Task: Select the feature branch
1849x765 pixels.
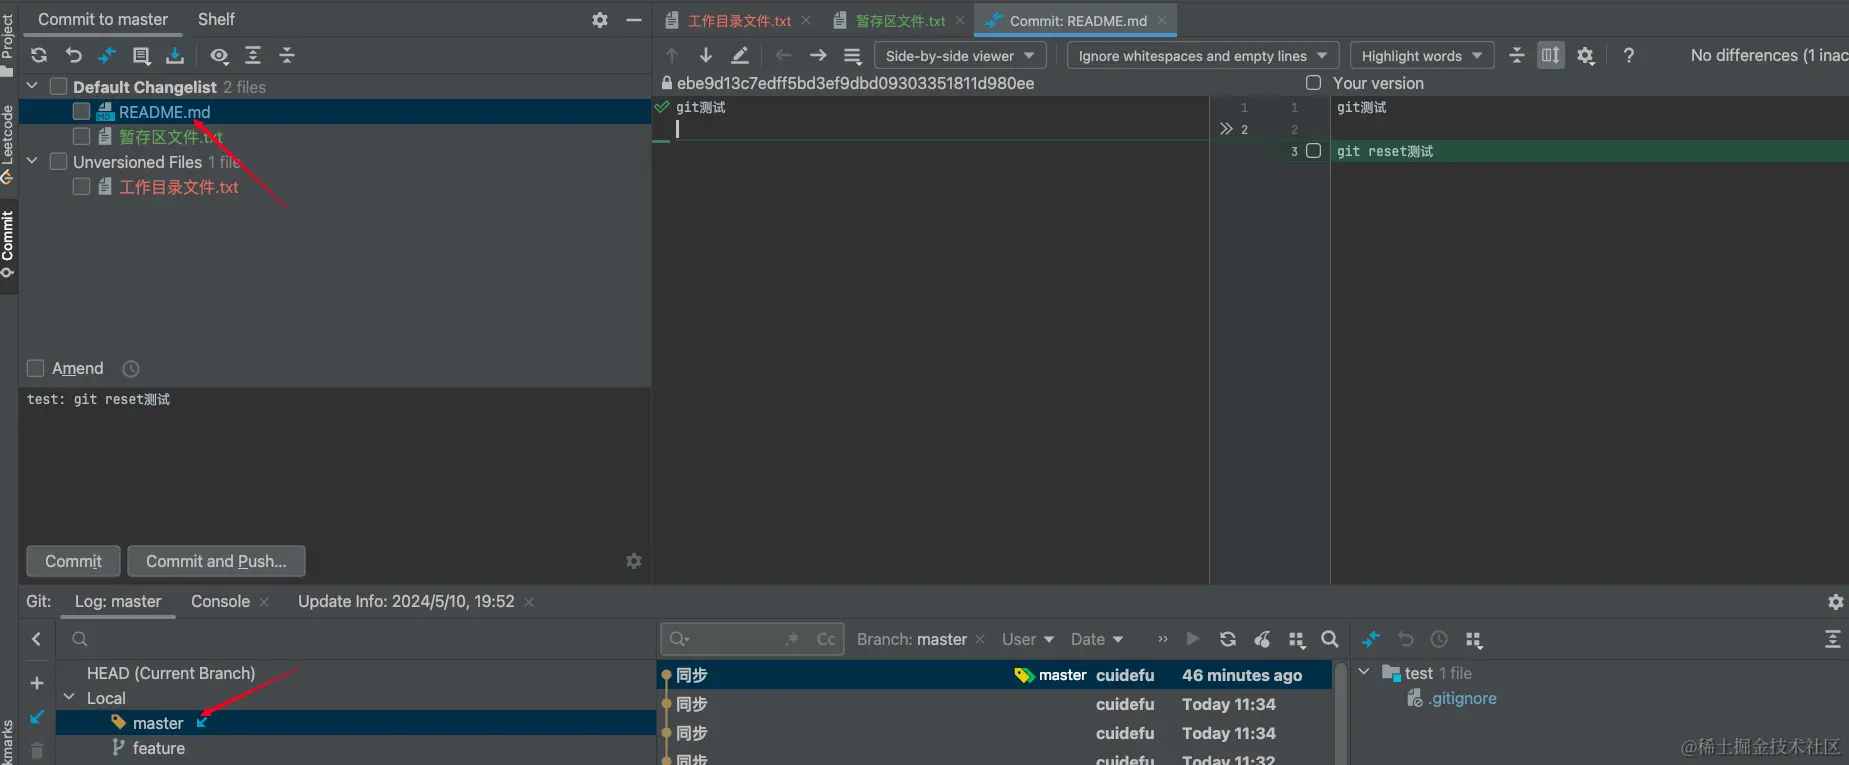Action: (159, 748)
